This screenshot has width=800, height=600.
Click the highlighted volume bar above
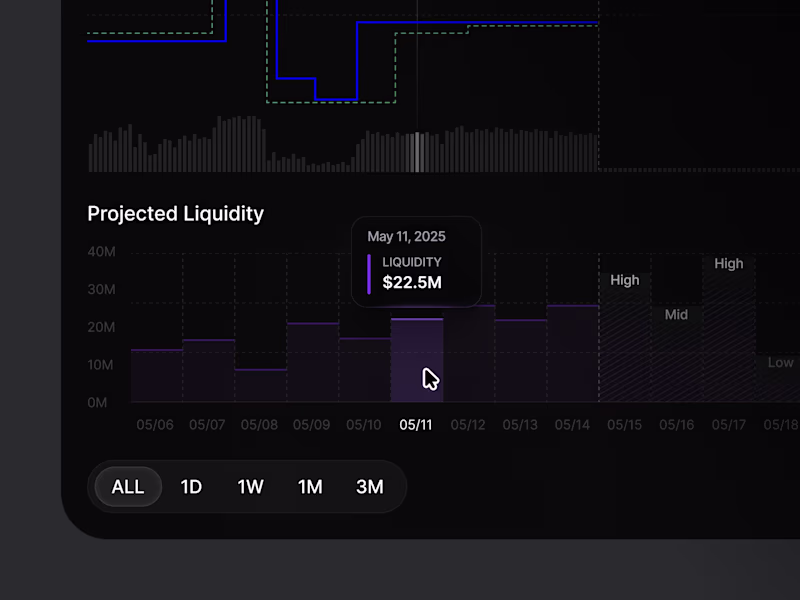point(417,150)
